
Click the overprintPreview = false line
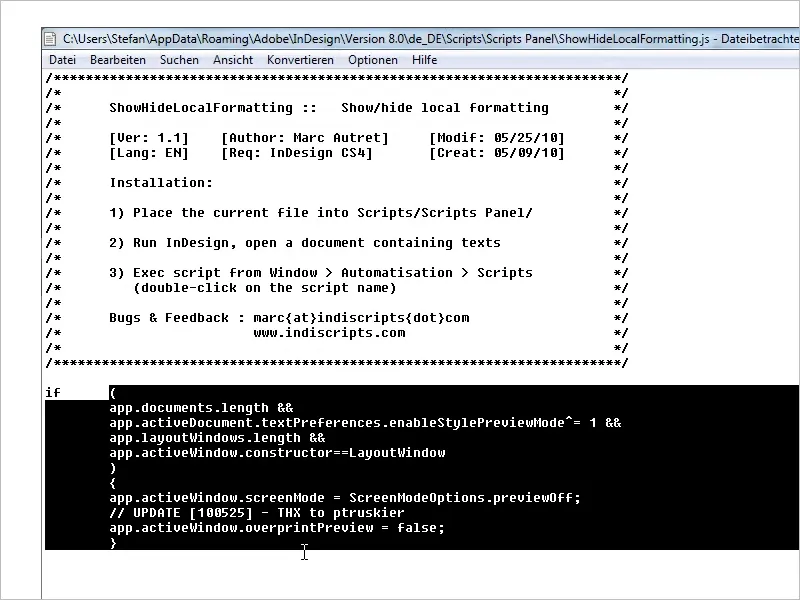coord(277,528)
